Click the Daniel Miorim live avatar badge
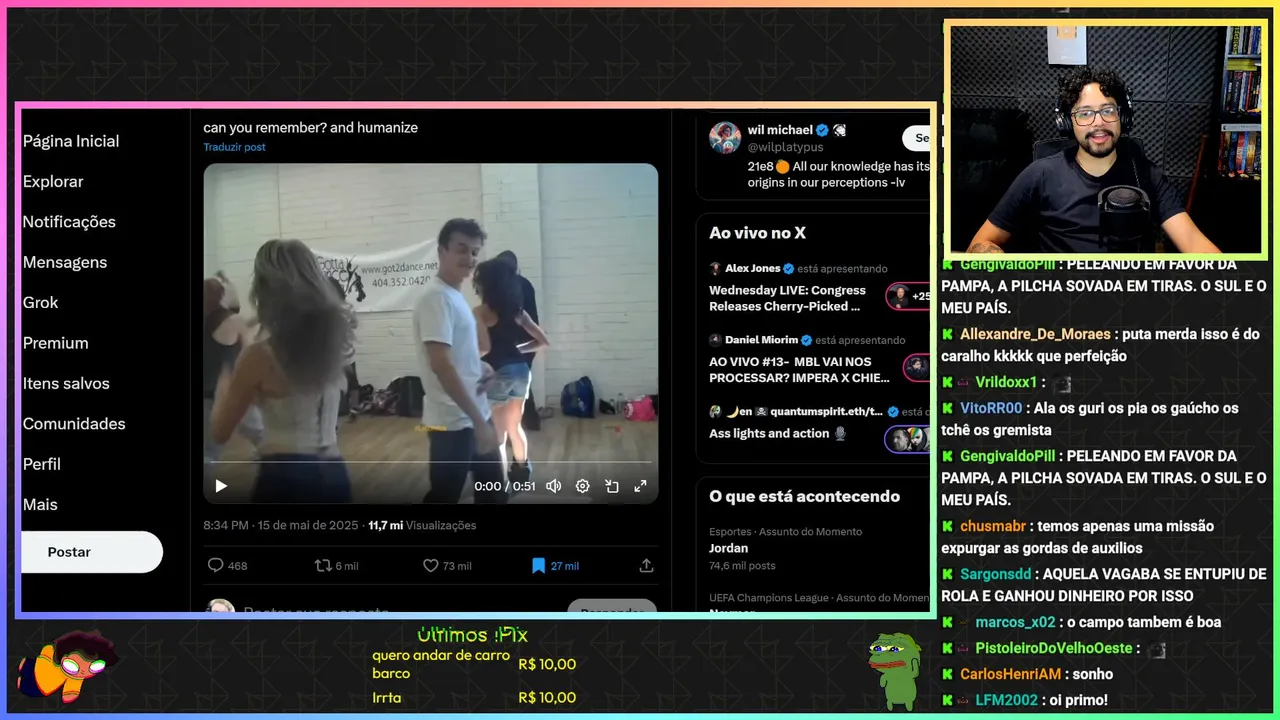 (917, 367)
